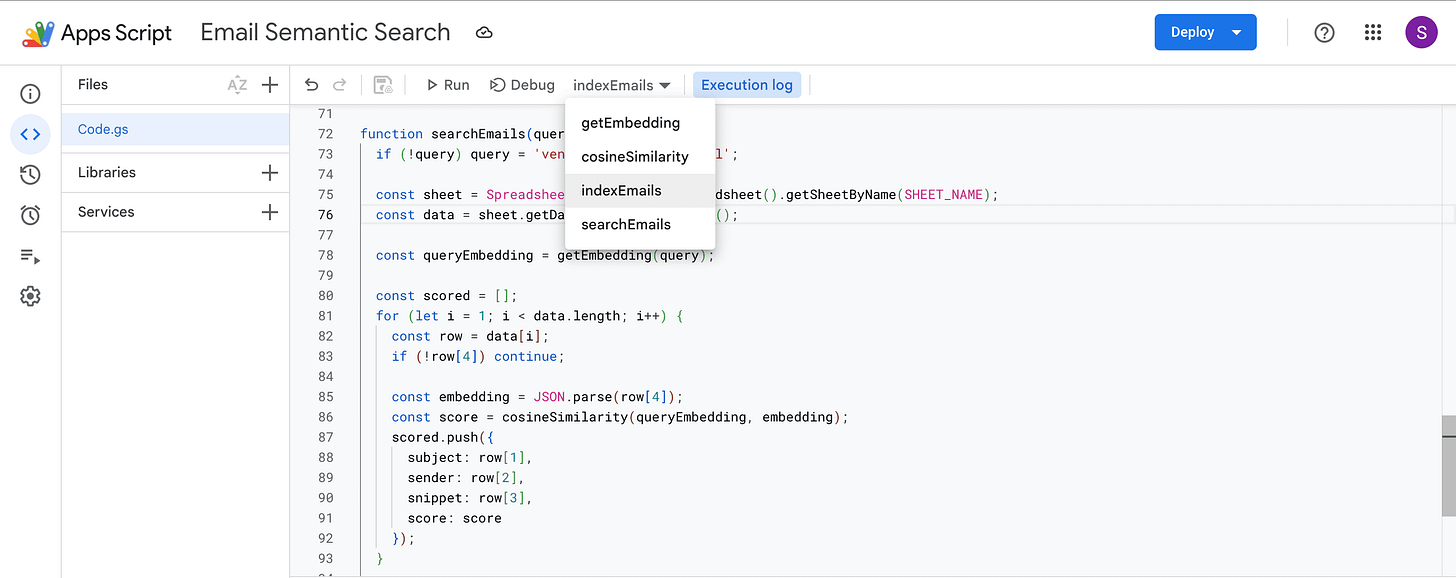Viewport: 1456px width, 578px height.
Task: Open the Overview page in sidebar
Action: click(30, 94)
